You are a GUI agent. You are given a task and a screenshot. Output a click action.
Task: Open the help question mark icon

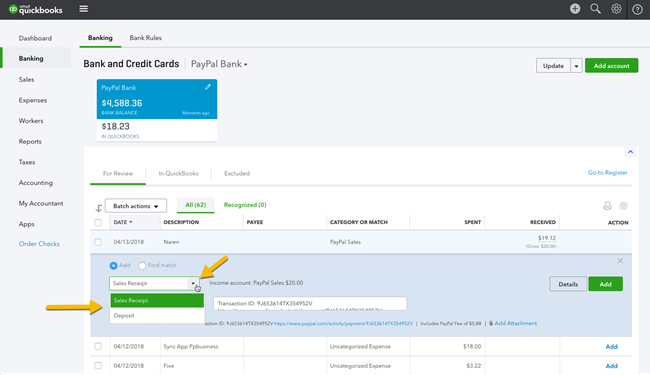pos(637,9)
